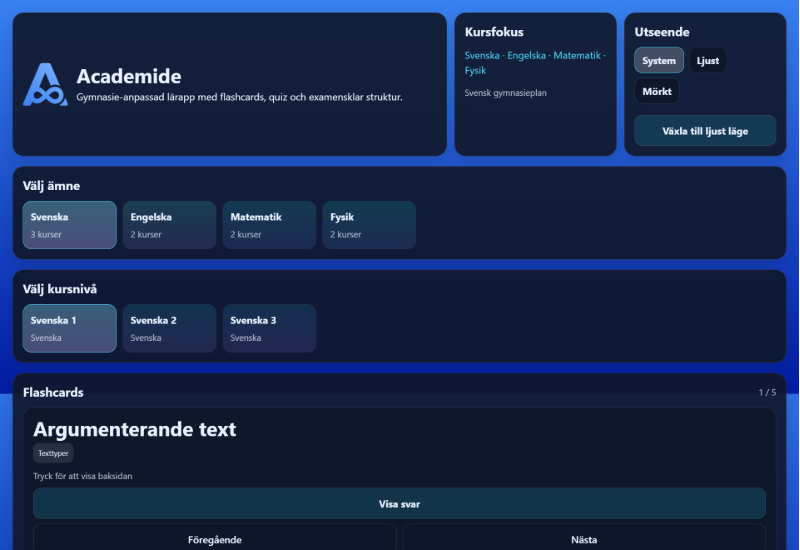The height and width of the screenshot is (550, 800).
Task: Go to previous flashcard with Föregående
Action: click(x=215, y=539)
